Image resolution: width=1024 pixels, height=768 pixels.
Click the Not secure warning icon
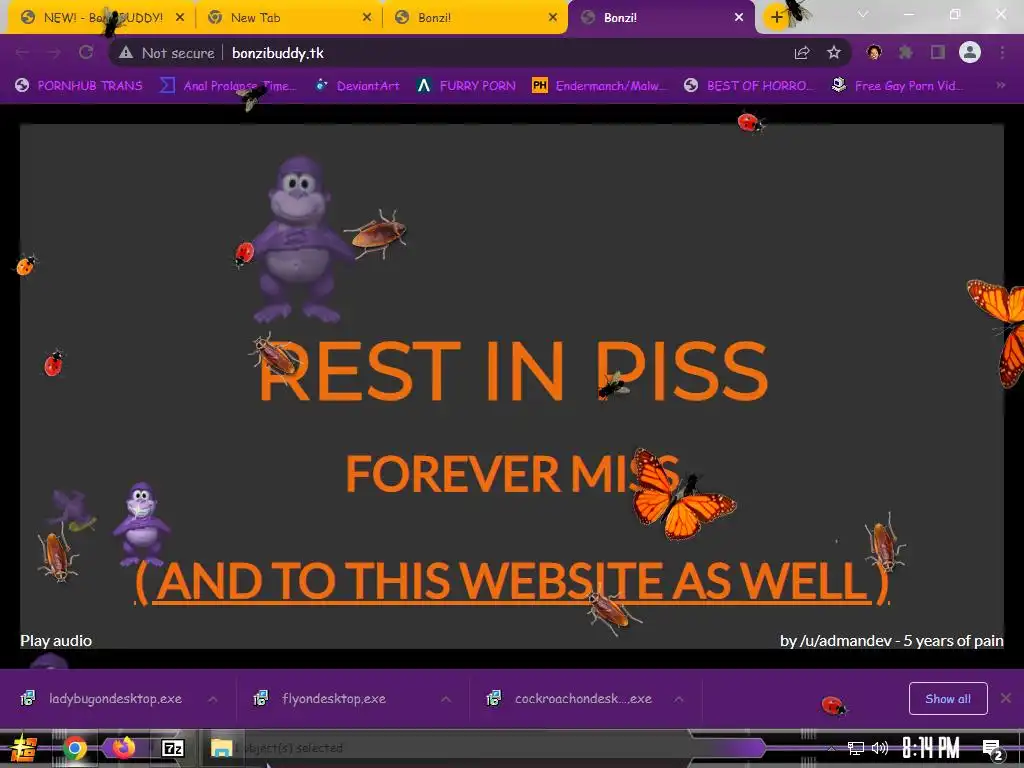[x=126, y=53]
